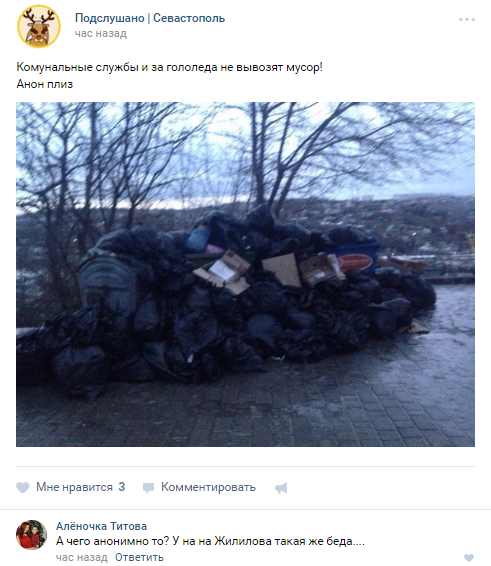Open the Алёночка Титова name link
The width and height of the screenshot is (491, 566).
coord(101,526)
